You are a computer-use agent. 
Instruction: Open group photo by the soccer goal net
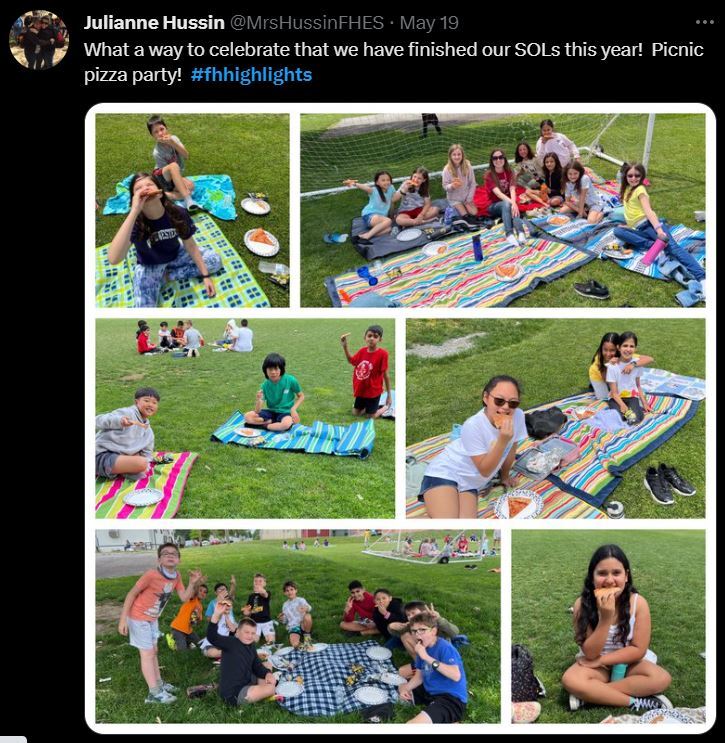click(x=503, y=210)
